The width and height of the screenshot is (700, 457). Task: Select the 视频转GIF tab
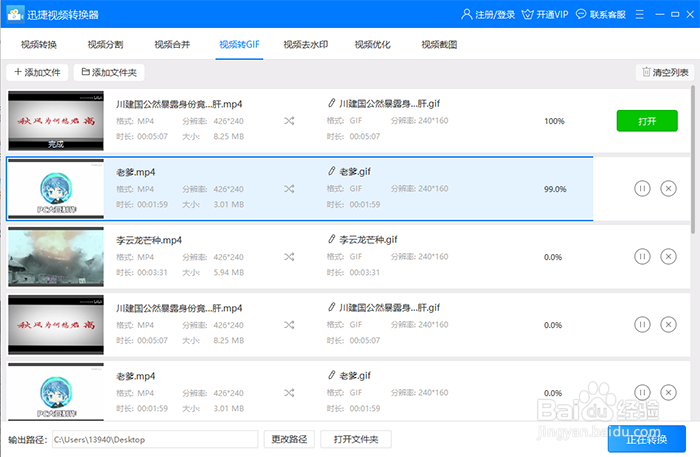[x=239, y=44]
